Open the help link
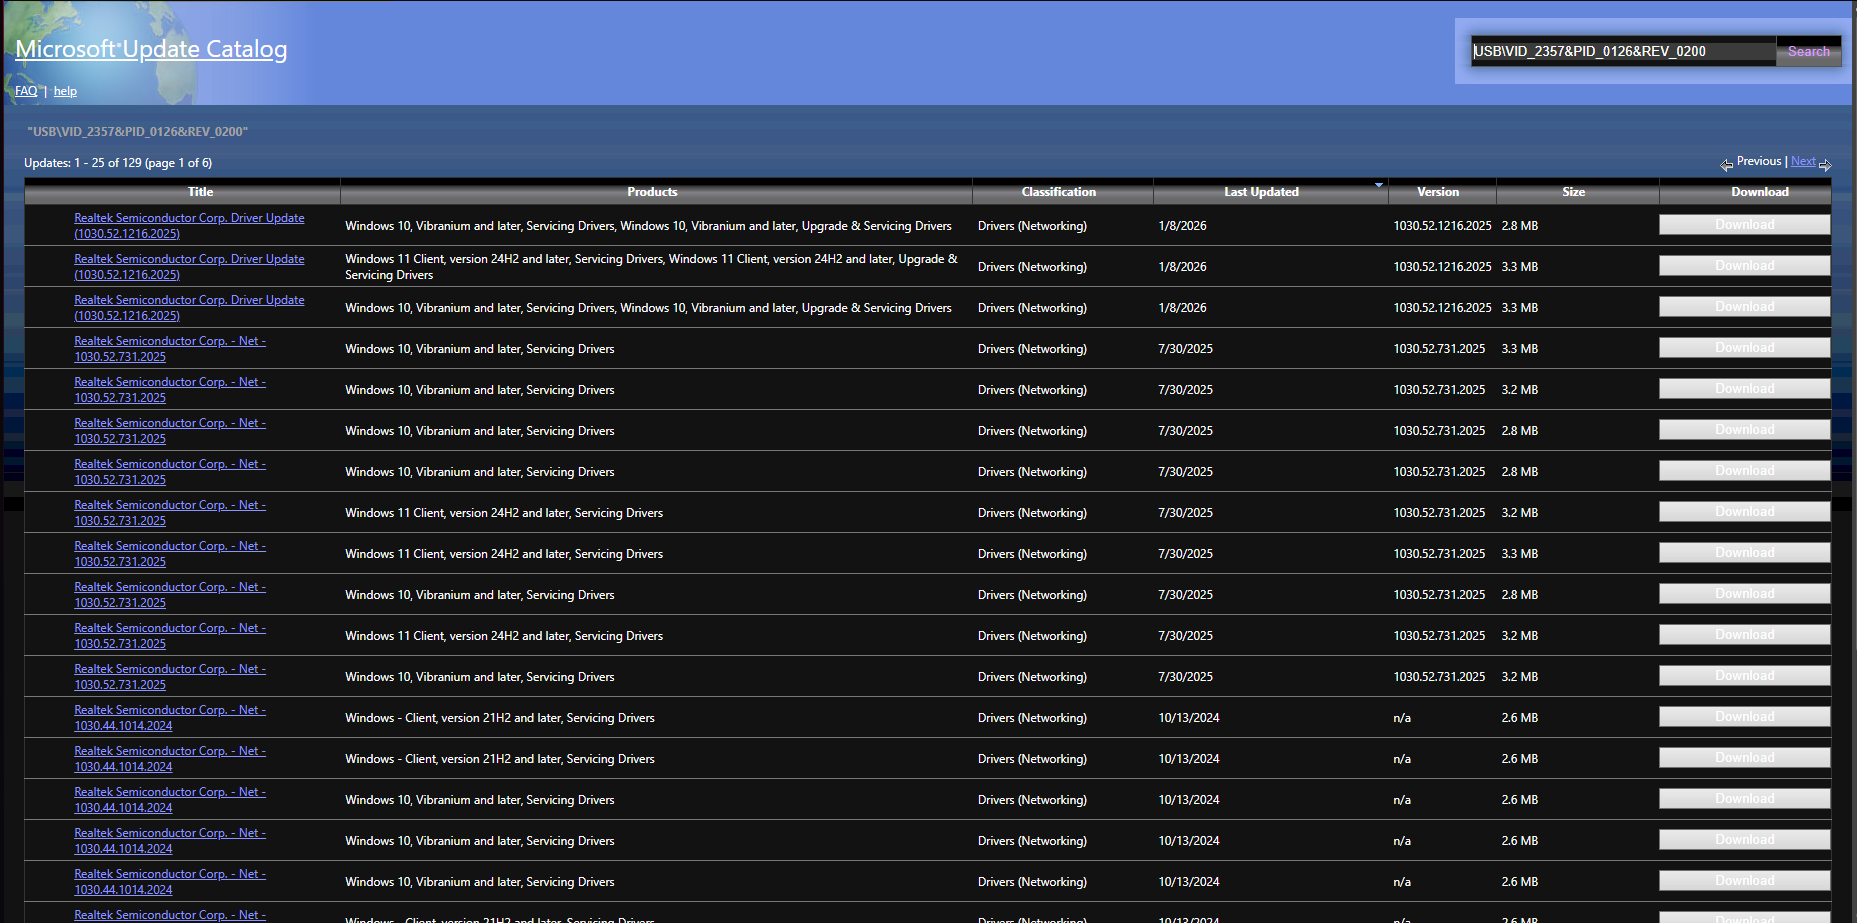 65,91
